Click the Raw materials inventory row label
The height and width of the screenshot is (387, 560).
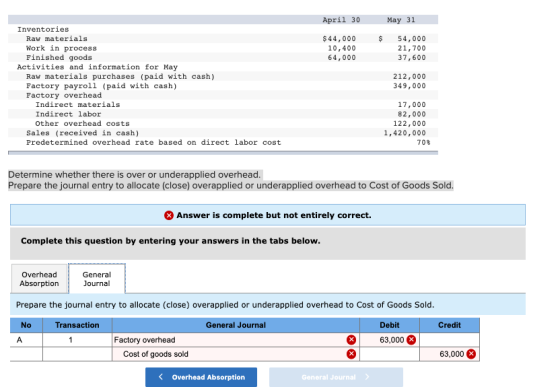click(57, 39)
